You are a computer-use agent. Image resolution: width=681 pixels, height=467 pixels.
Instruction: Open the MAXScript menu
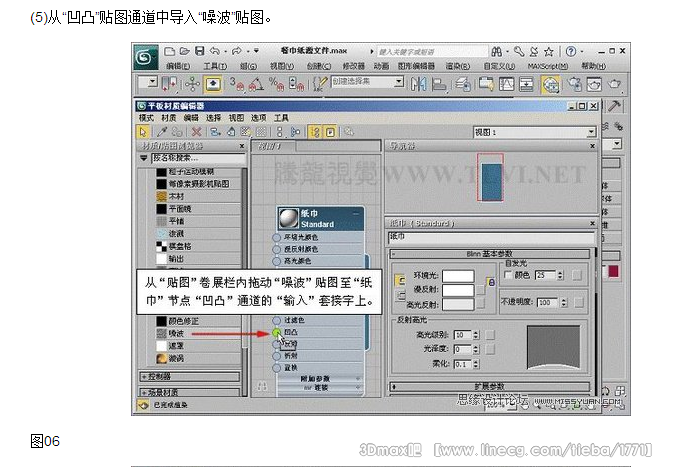[x=548, y=66]
